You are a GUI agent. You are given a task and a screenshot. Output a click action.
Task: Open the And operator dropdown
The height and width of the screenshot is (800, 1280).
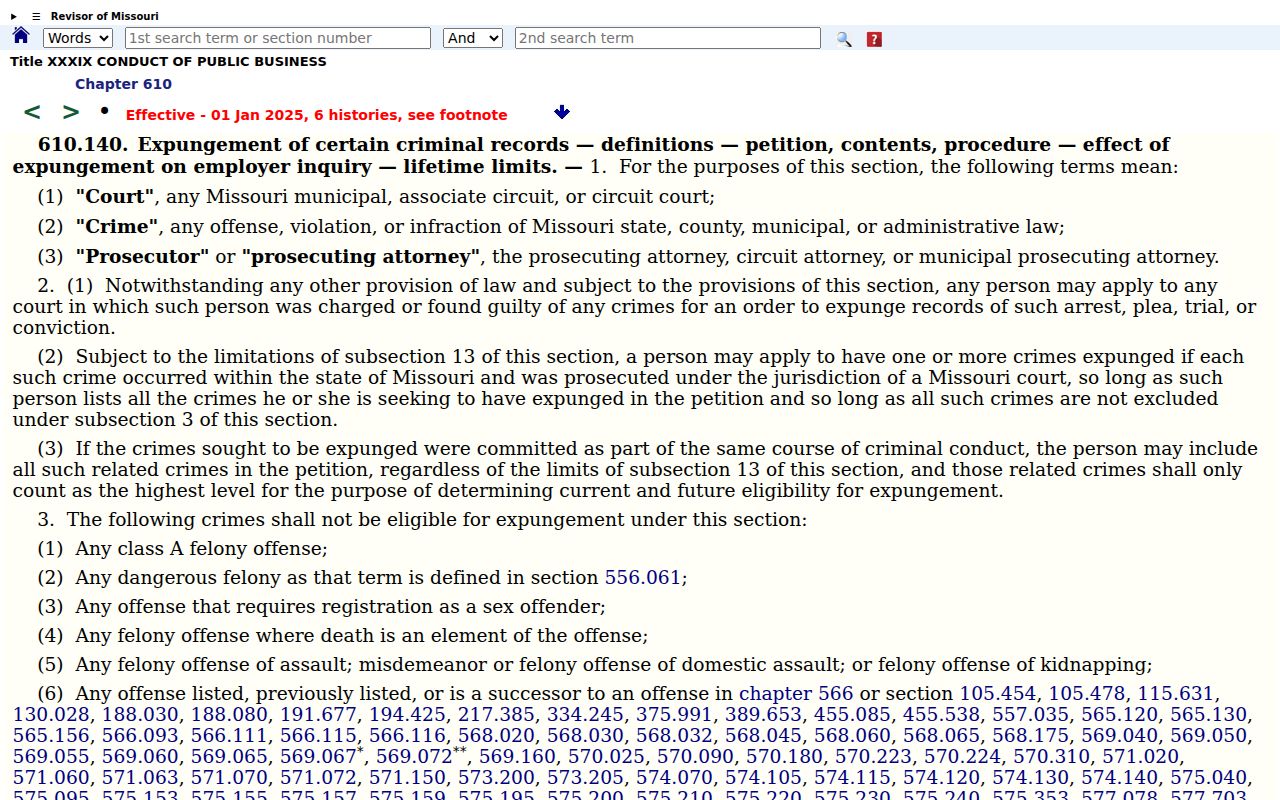[473, 38]
